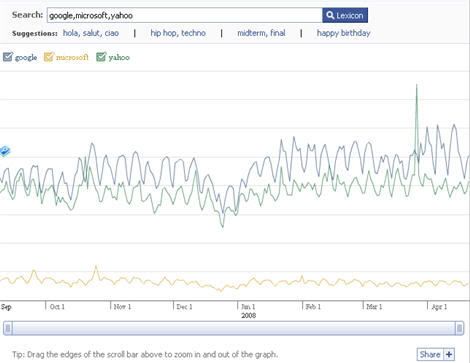Focus the search field with google,microsoft,yahoo
Screen dimensions: 470x363
pos(184,15)
